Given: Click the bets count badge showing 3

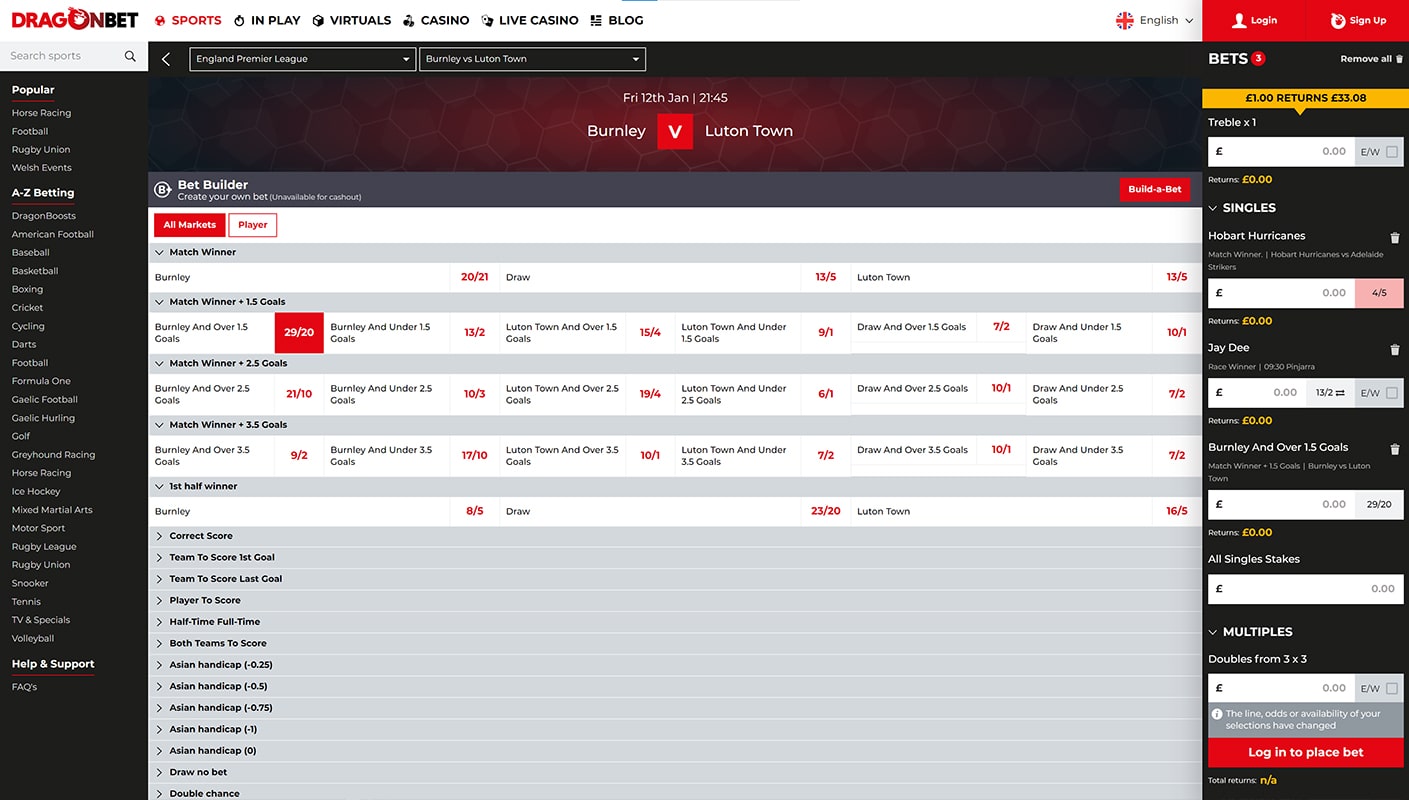Looking at the screenshot, I should [x=1258, y=58].
